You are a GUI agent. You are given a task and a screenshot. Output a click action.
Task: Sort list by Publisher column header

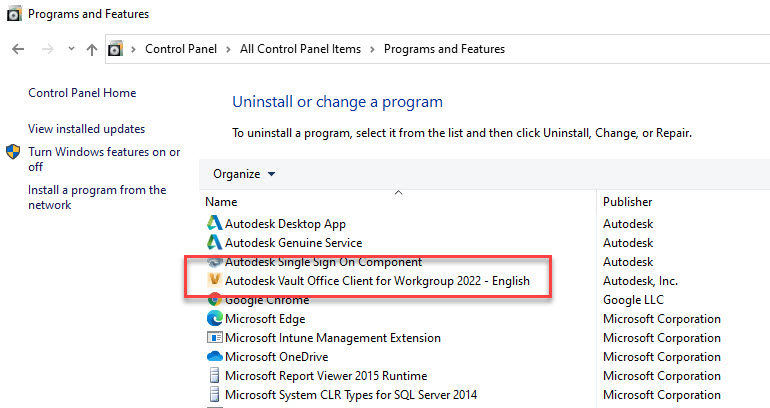click(628, 202)
